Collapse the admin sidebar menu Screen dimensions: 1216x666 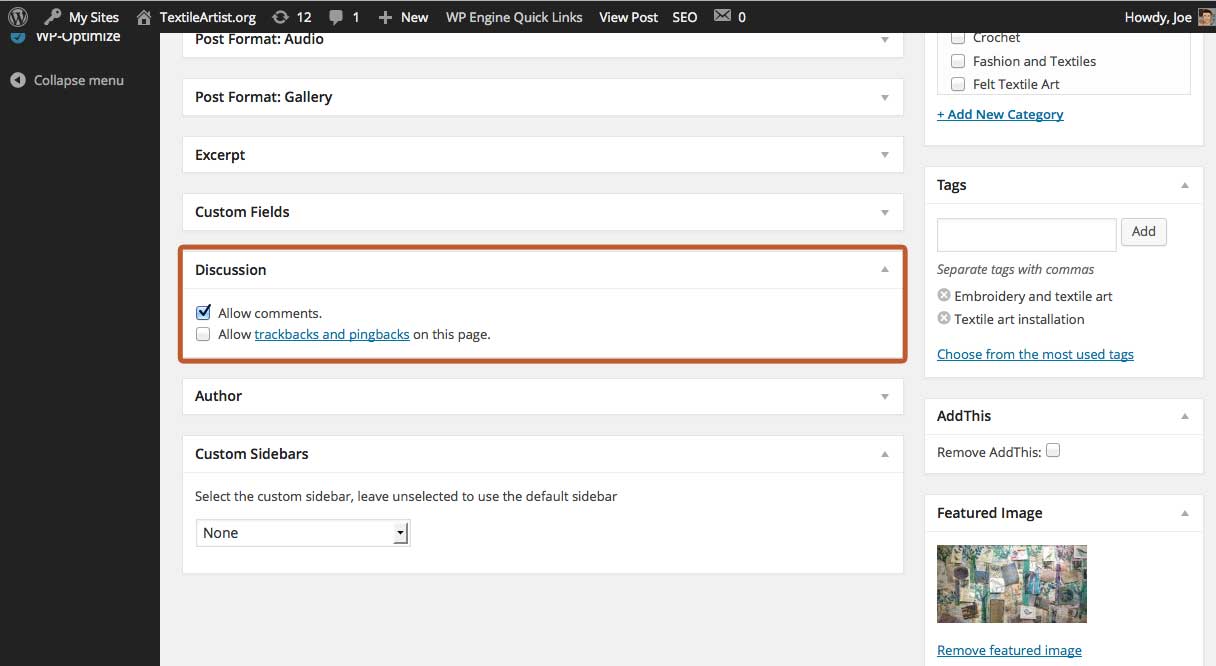pos(67,80)
